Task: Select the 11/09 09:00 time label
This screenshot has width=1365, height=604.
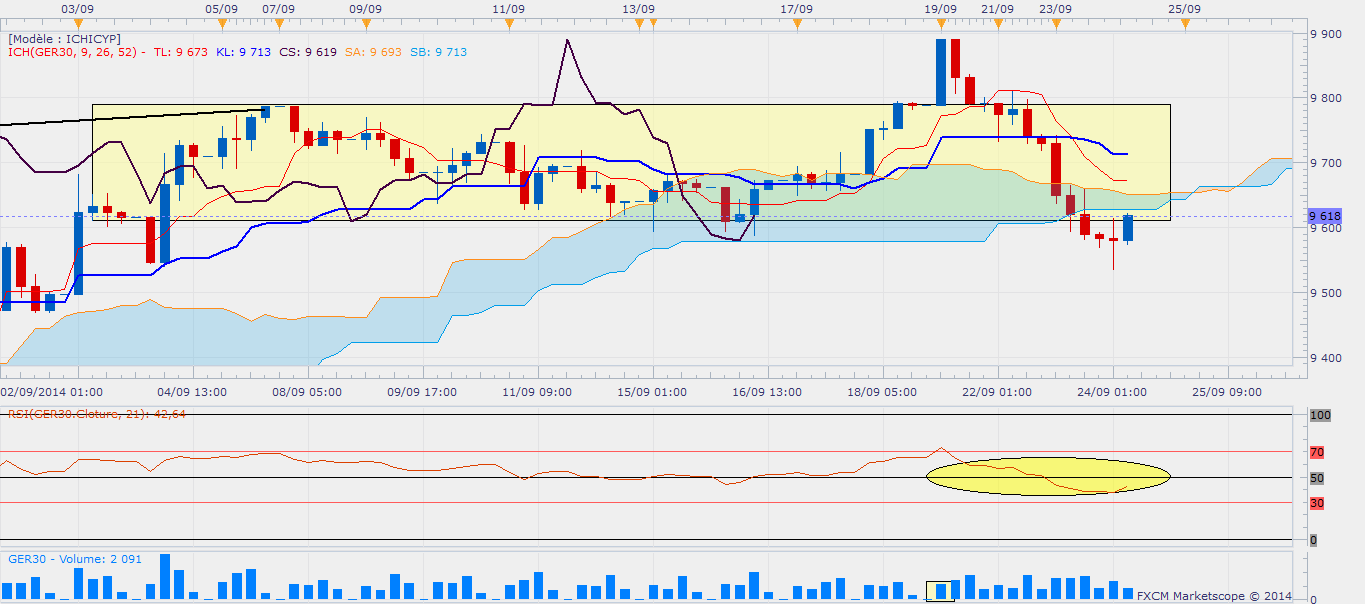Action: pyautogui.click(x=537, y=392)
